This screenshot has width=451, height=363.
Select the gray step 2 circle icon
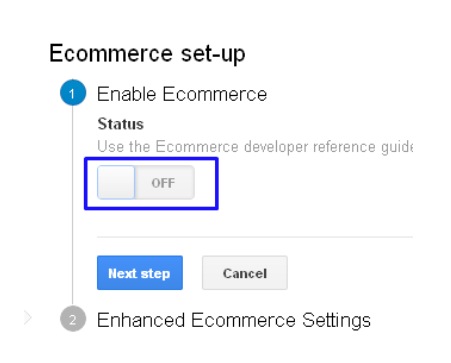tap(73, 319)
